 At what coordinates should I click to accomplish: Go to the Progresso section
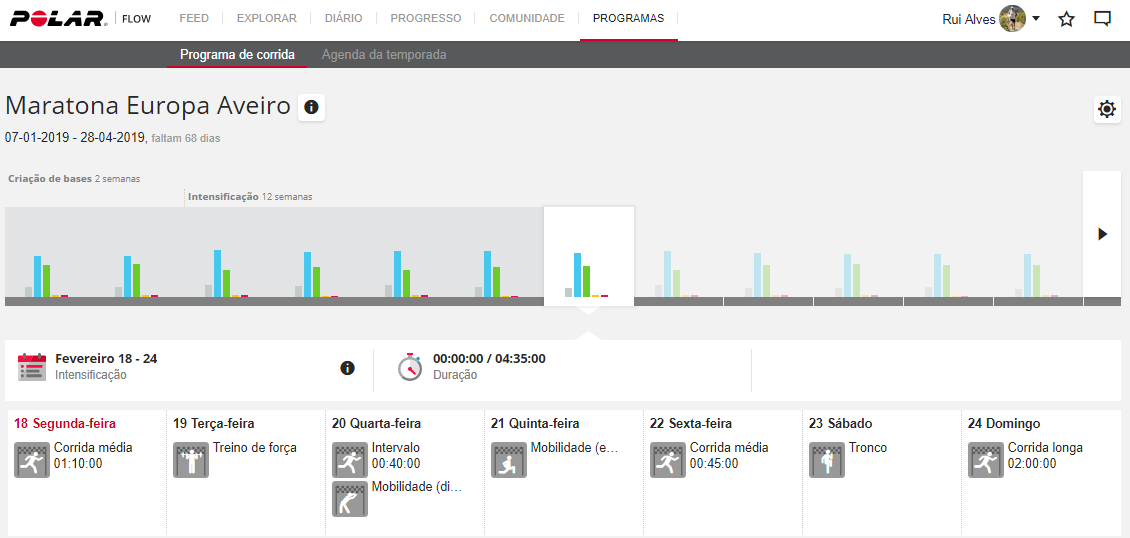tap(426, 18)
